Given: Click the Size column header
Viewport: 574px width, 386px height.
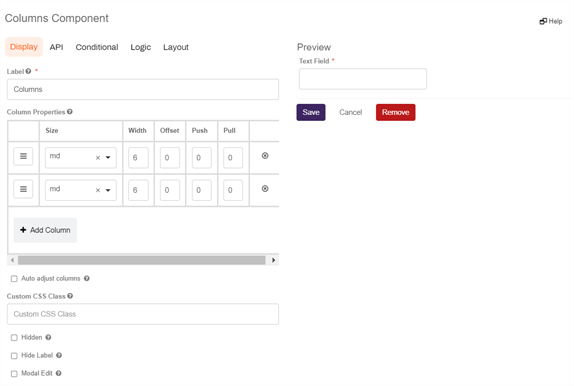Looking at the screenshot, I should 52,130.
